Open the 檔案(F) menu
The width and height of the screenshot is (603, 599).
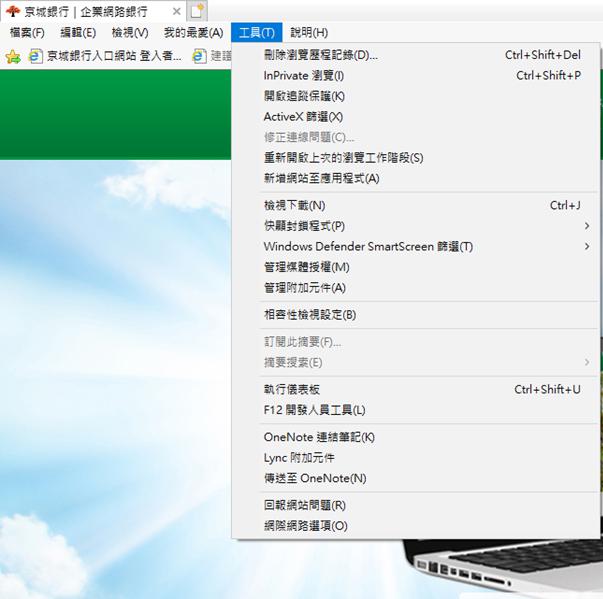point(27,33)
